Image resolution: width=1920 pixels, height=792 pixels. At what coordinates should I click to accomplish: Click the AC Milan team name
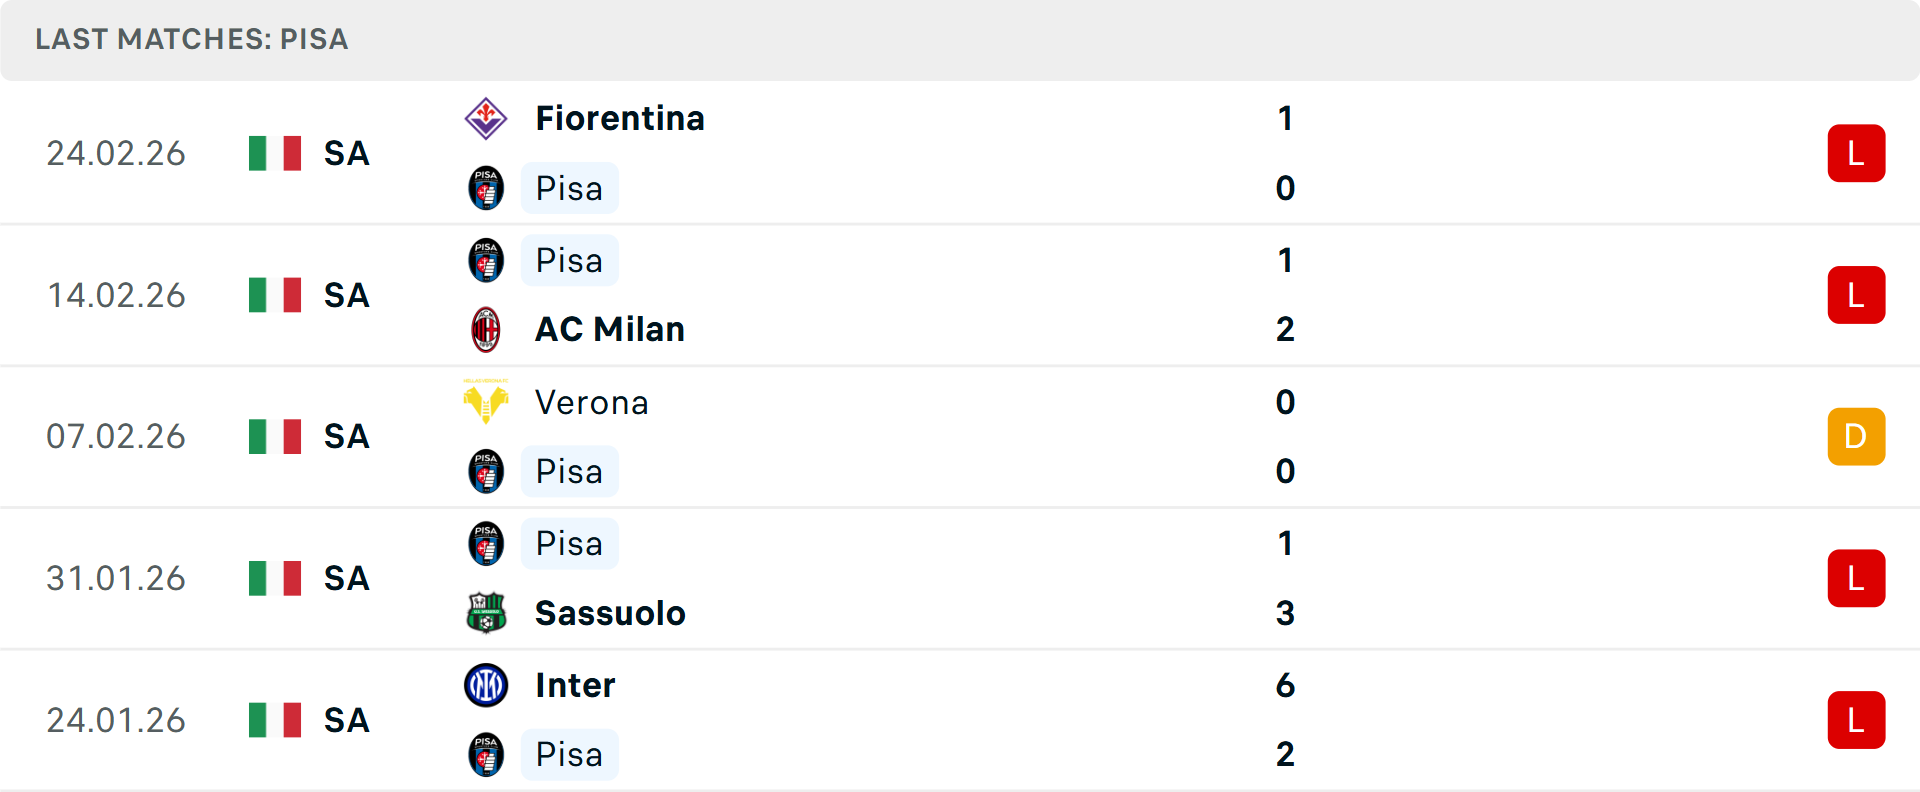click(x=610, y=329)
